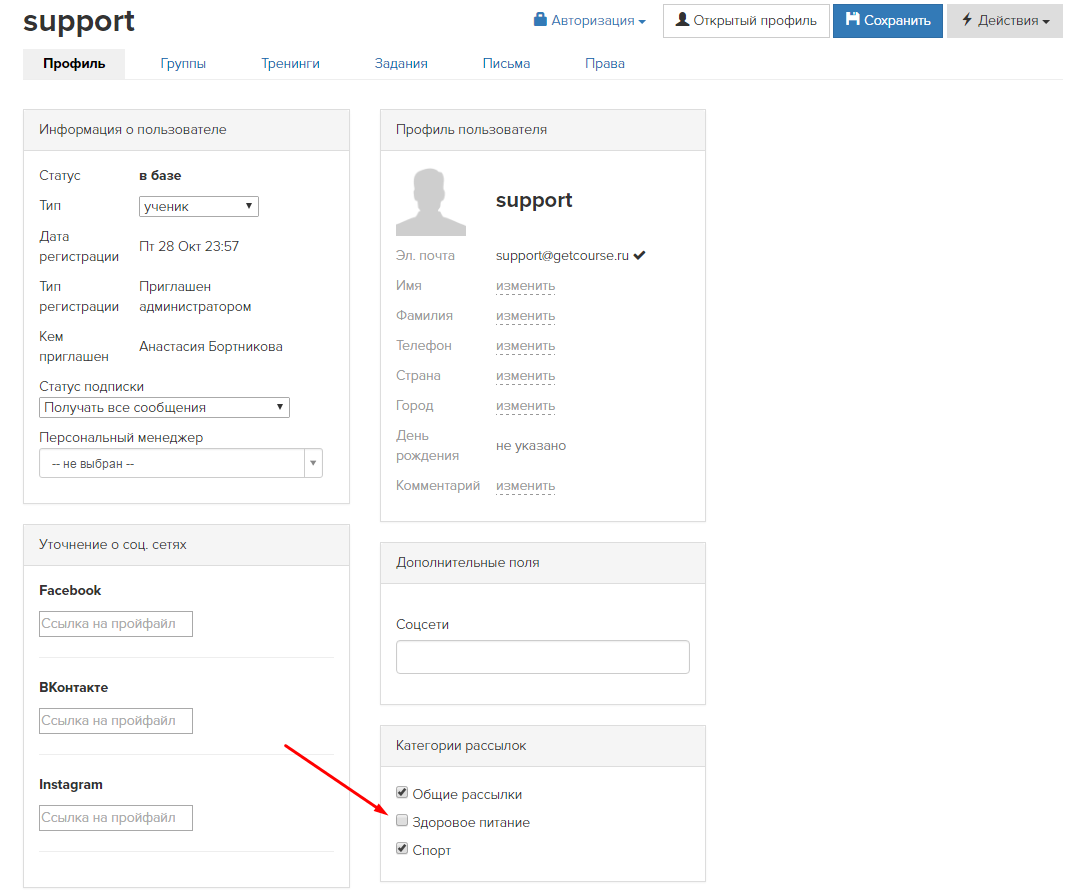The height and width of the screenshot is (893, 1080).
Task: Go to the Задания tab
Action: click(x=401, y=63)
